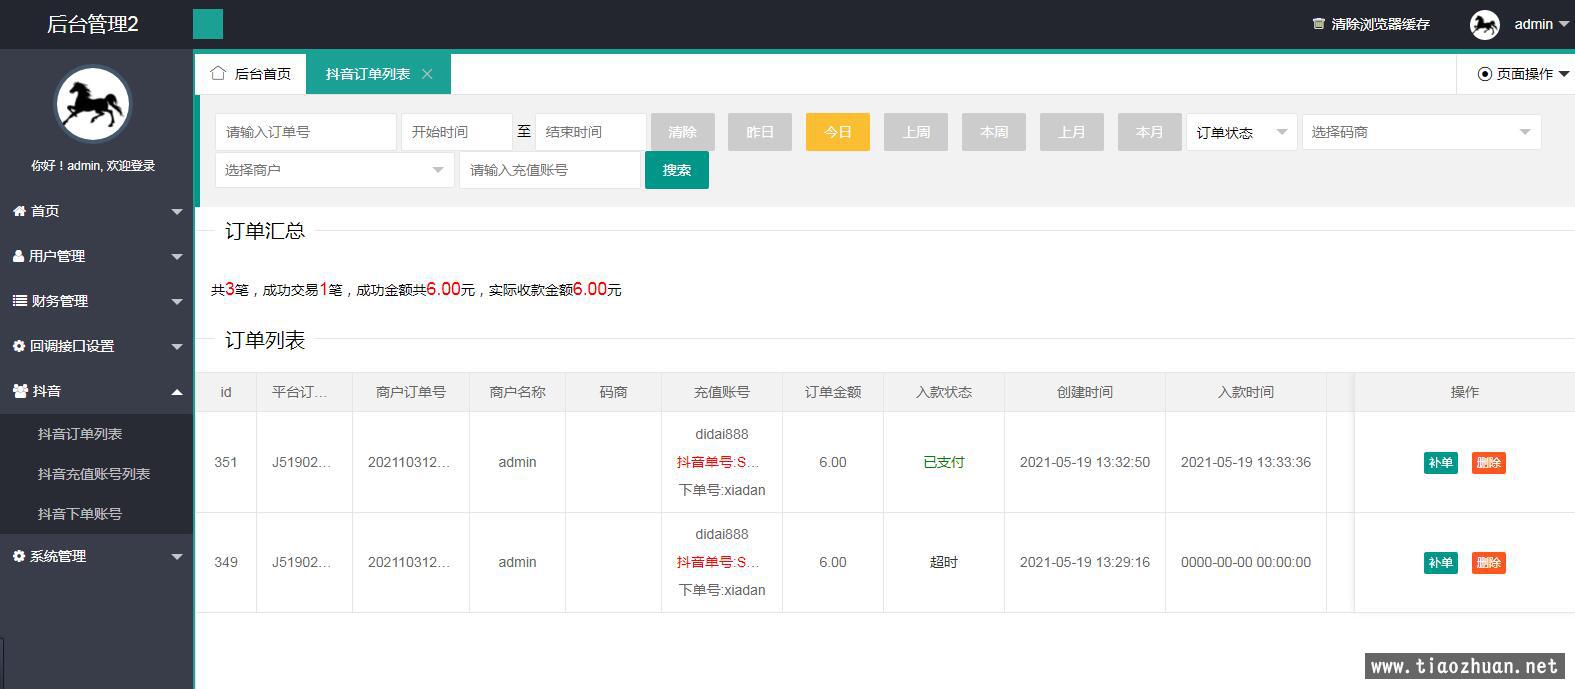Image resolution: width=1575 pixels, height=689 pixels.
Task: Click the admin horse avatar in the header
Action: click(x=1484, y=24)
